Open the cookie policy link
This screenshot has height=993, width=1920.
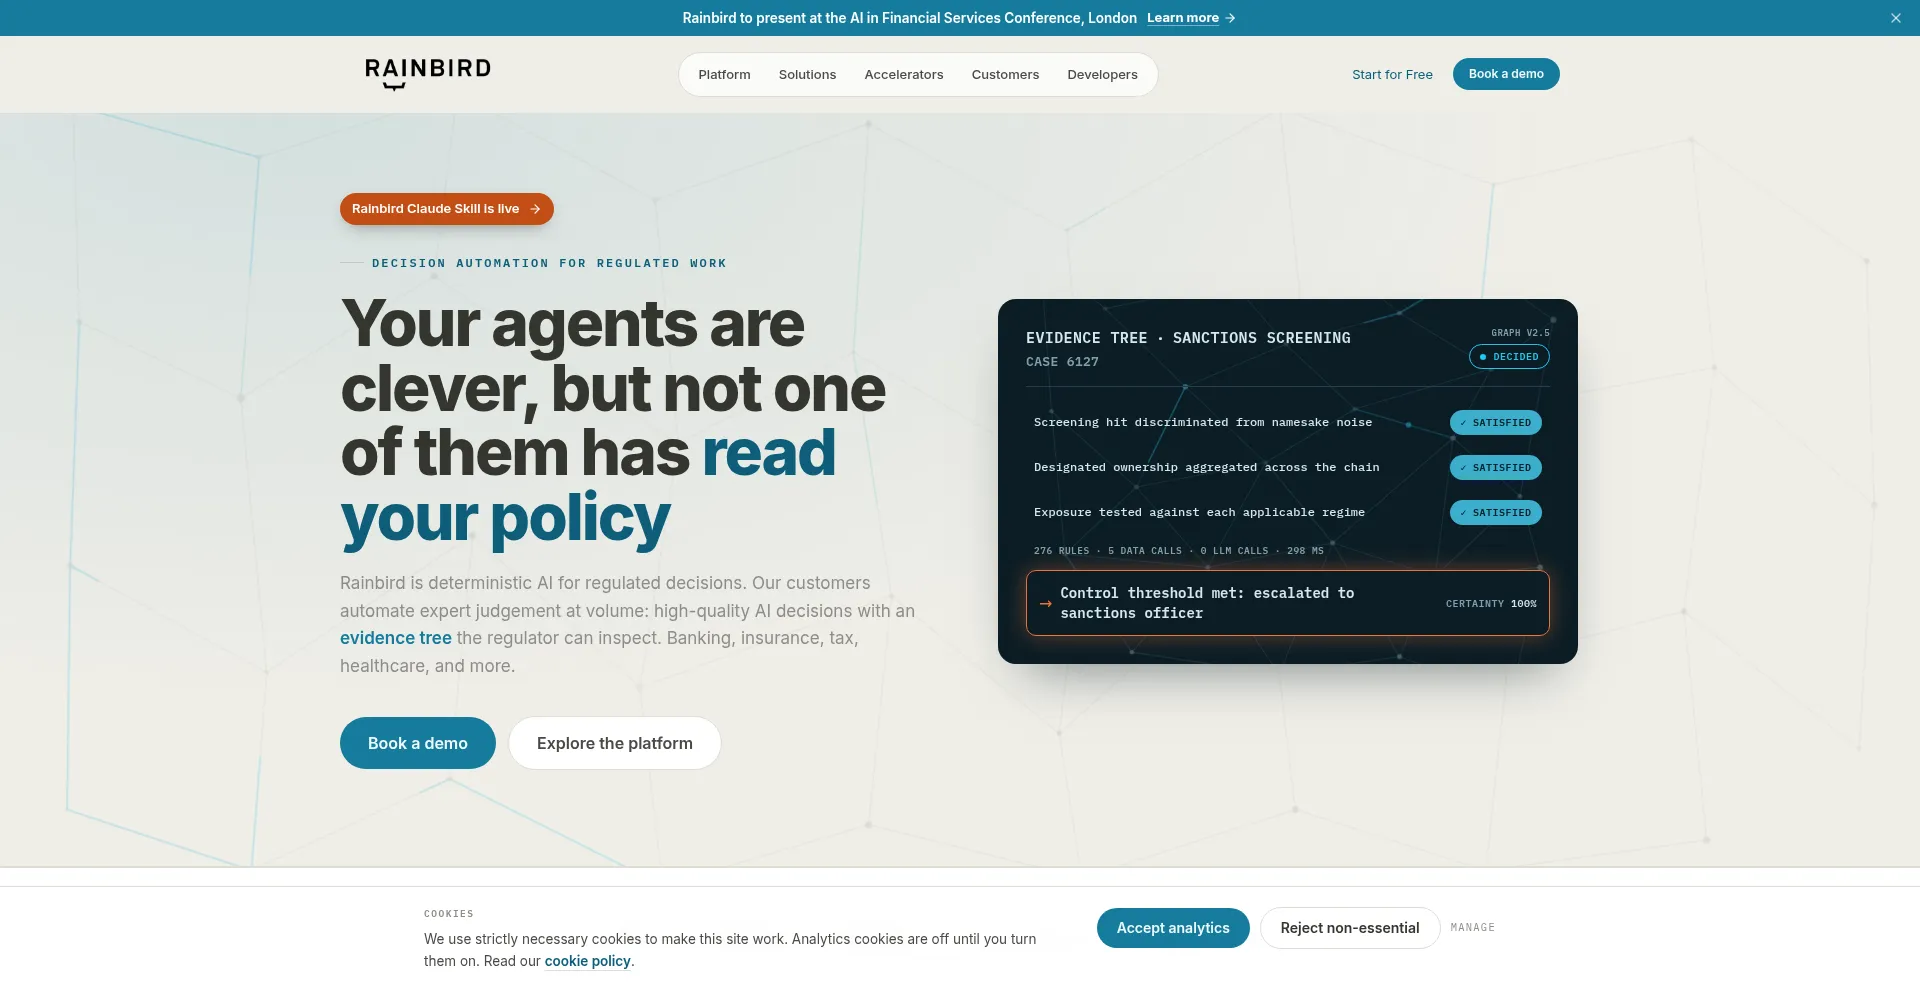click(588, 961)
